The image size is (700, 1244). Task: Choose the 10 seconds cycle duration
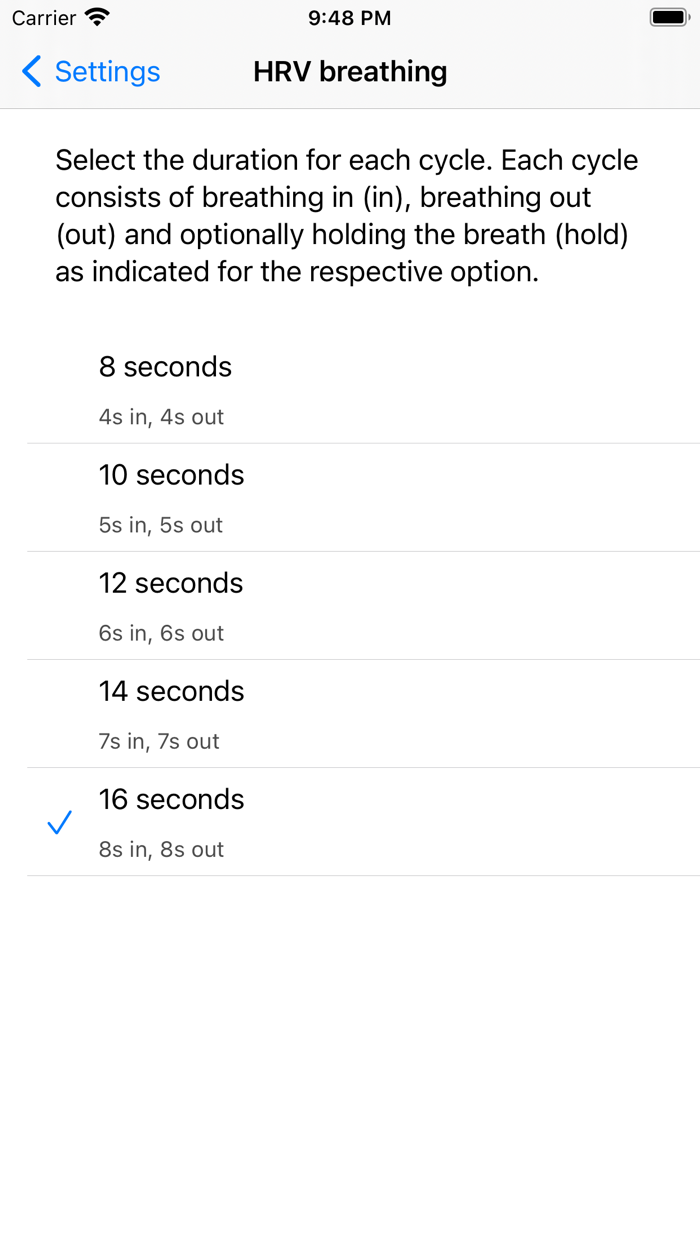coord(171,475)
